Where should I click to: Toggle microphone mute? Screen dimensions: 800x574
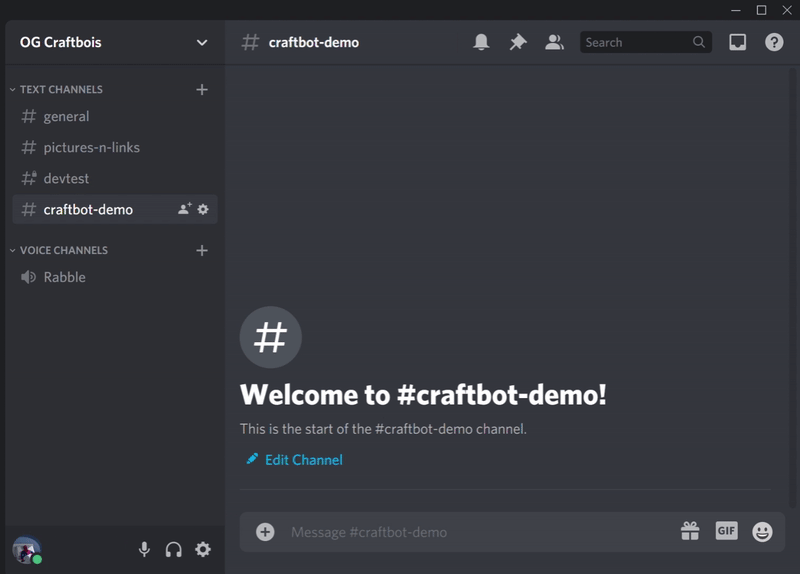click(144, 550)
